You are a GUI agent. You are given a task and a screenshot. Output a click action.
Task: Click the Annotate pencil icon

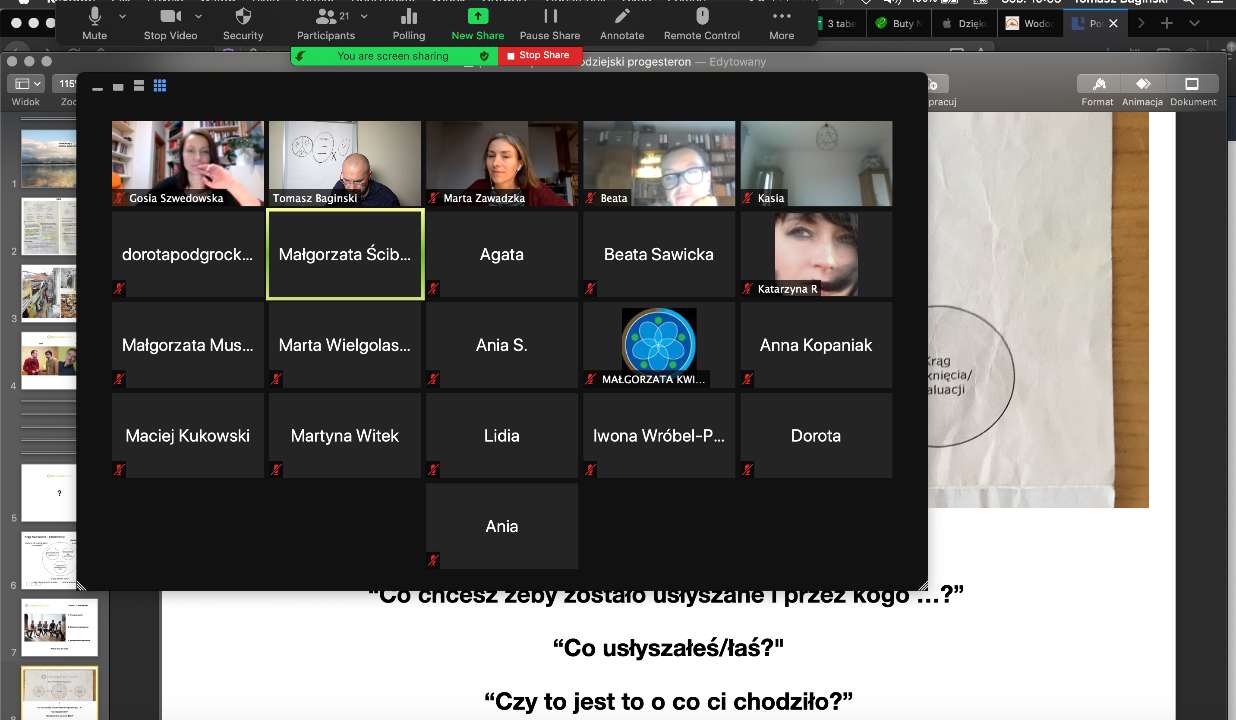[x=622, y=22]
